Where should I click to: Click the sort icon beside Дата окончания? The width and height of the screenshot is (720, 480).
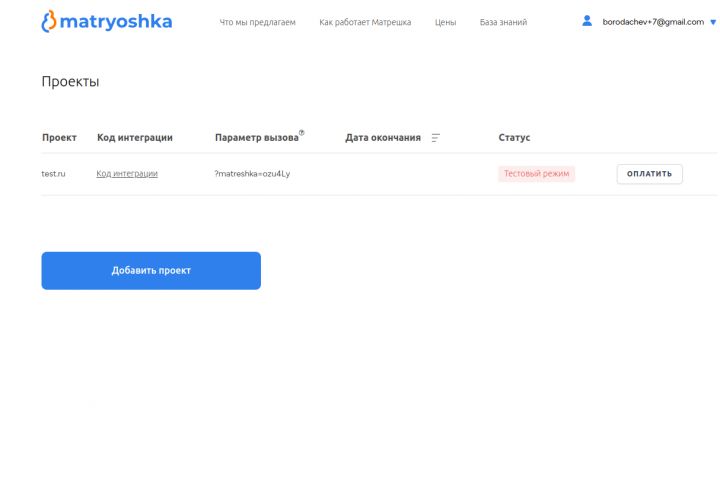pyautogui.click(x=435, y=138)
